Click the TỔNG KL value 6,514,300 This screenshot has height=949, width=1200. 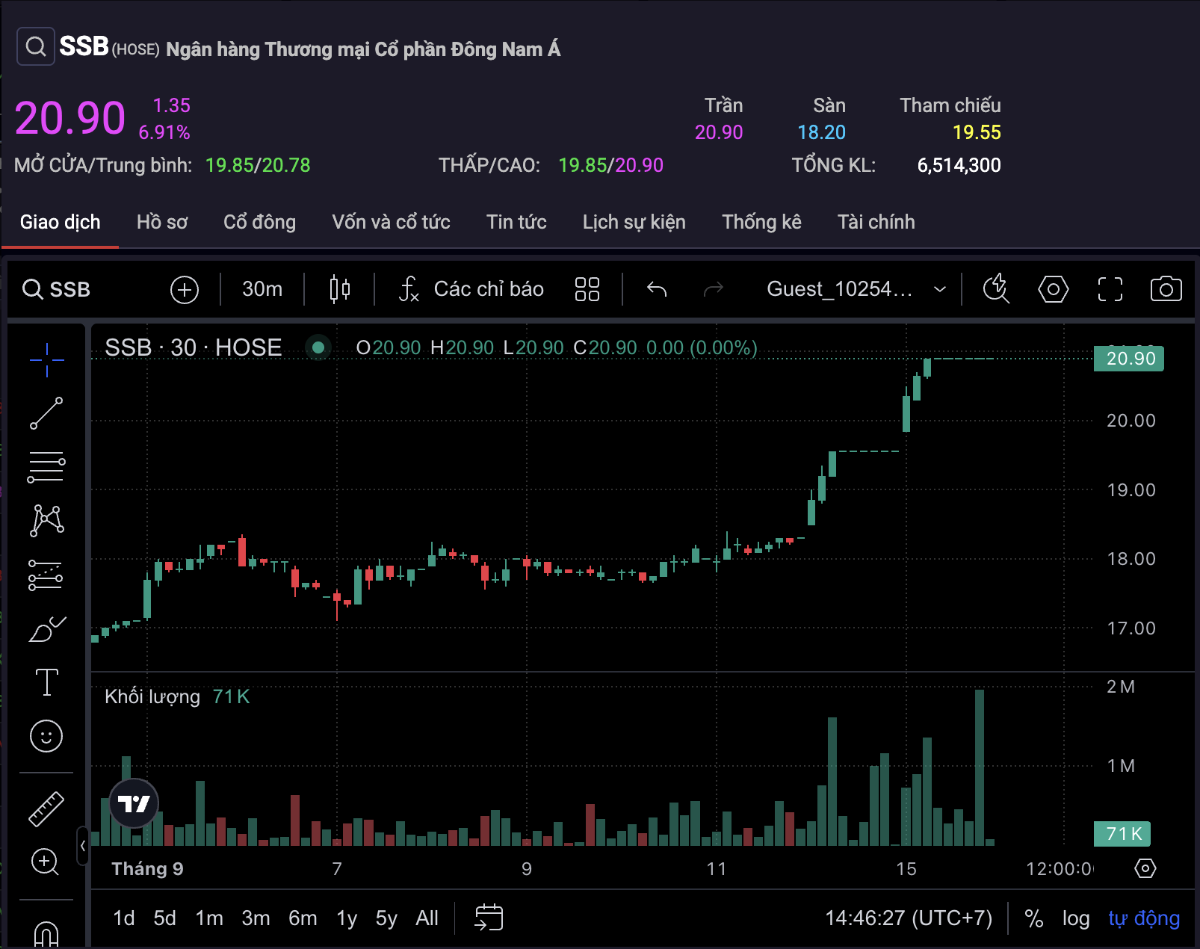click(959, 165)
